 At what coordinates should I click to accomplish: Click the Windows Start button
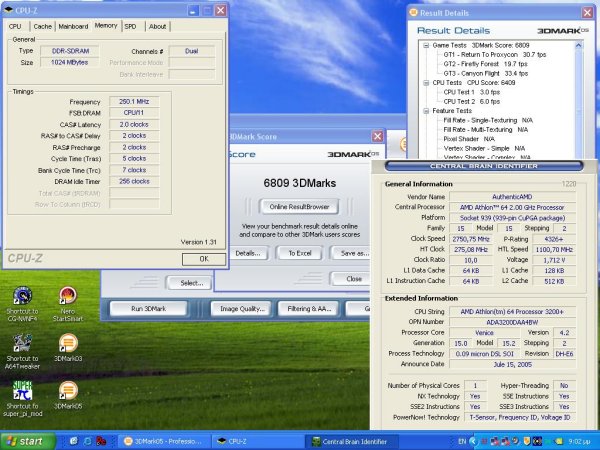pyautogui.click(x=28, y=441)
